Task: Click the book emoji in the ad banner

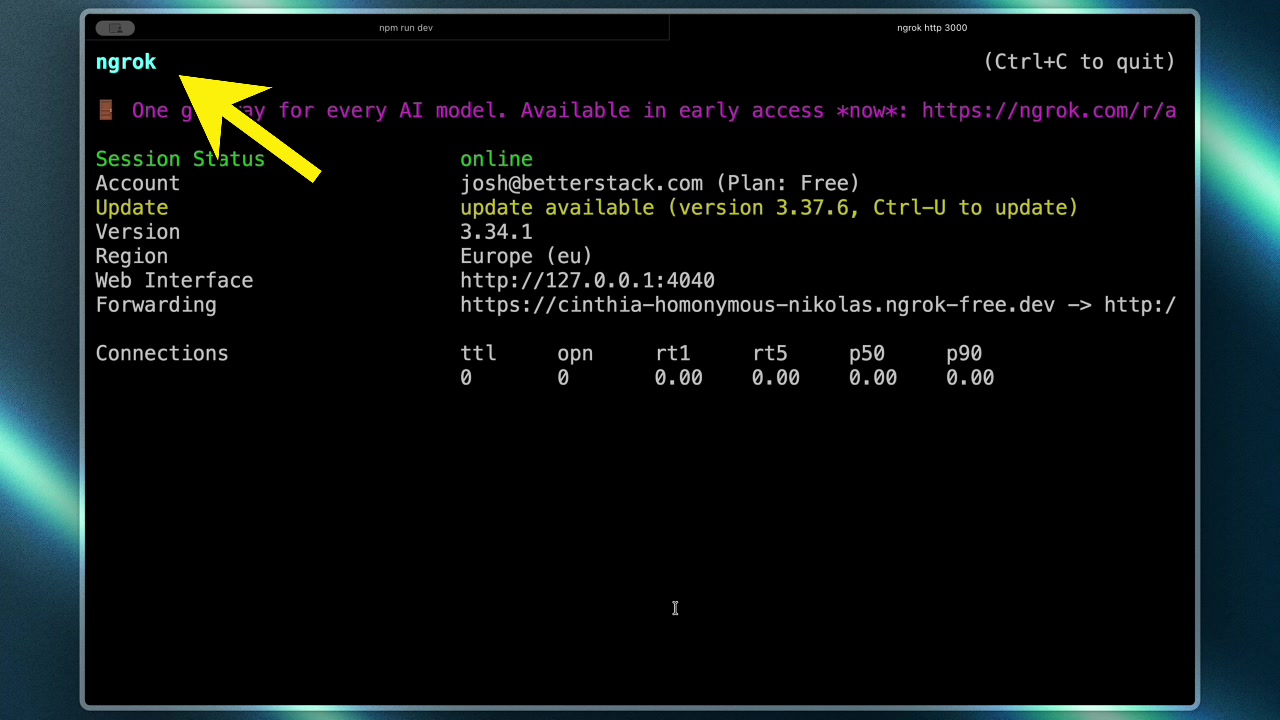Action: point(104,110)
